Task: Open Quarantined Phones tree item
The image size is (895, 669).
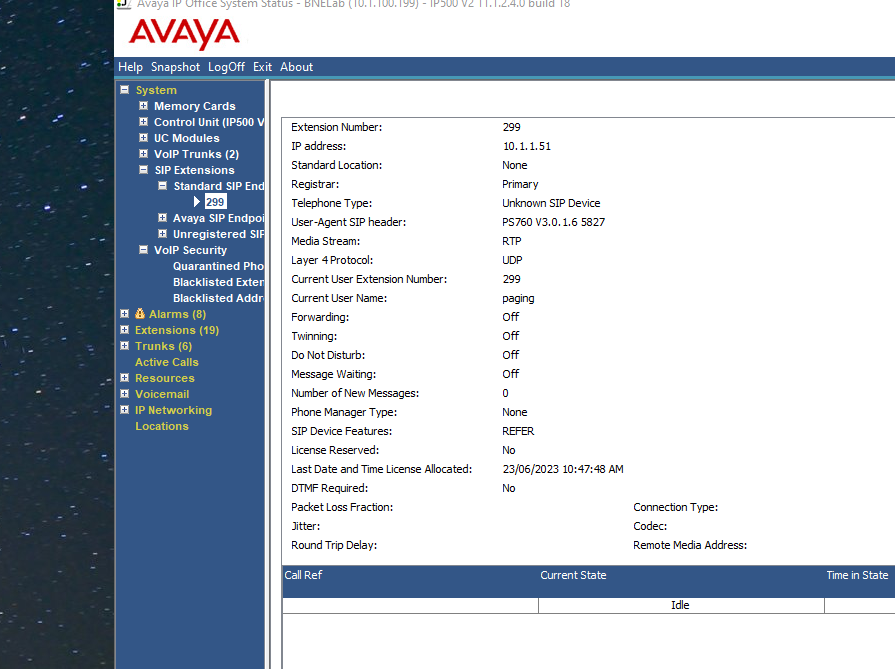Action: 218,266
